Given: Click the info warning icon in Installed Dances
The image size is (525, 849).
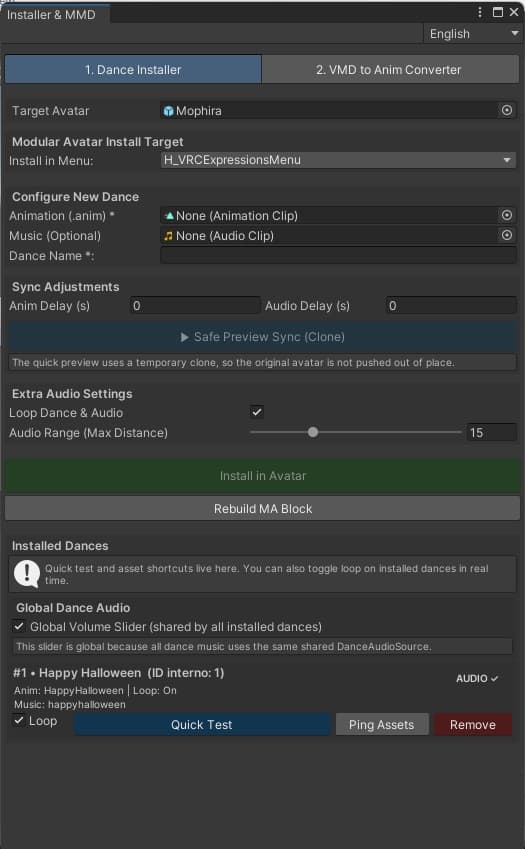Looking at the screenshot, I should pyautogui.click(x=27, y=573).
